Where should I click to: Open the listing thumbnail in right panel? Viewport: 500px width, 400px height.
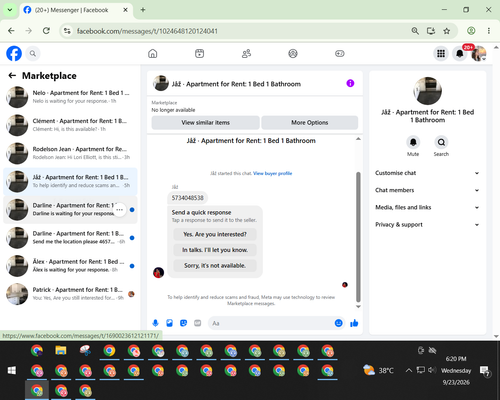[x=427, y=91]
